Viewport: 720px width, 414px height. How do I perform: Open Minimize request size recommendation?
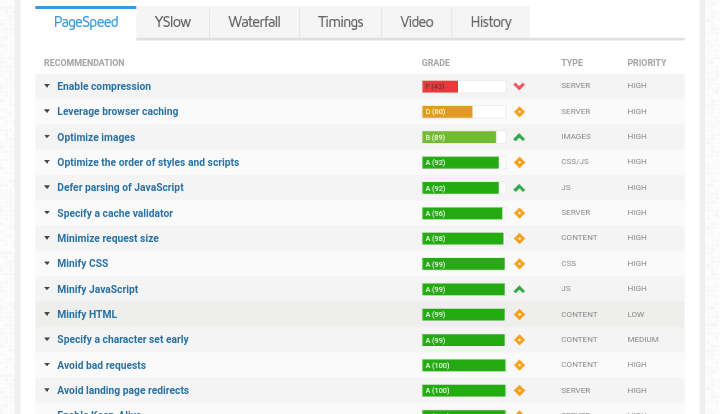[108, 239]
